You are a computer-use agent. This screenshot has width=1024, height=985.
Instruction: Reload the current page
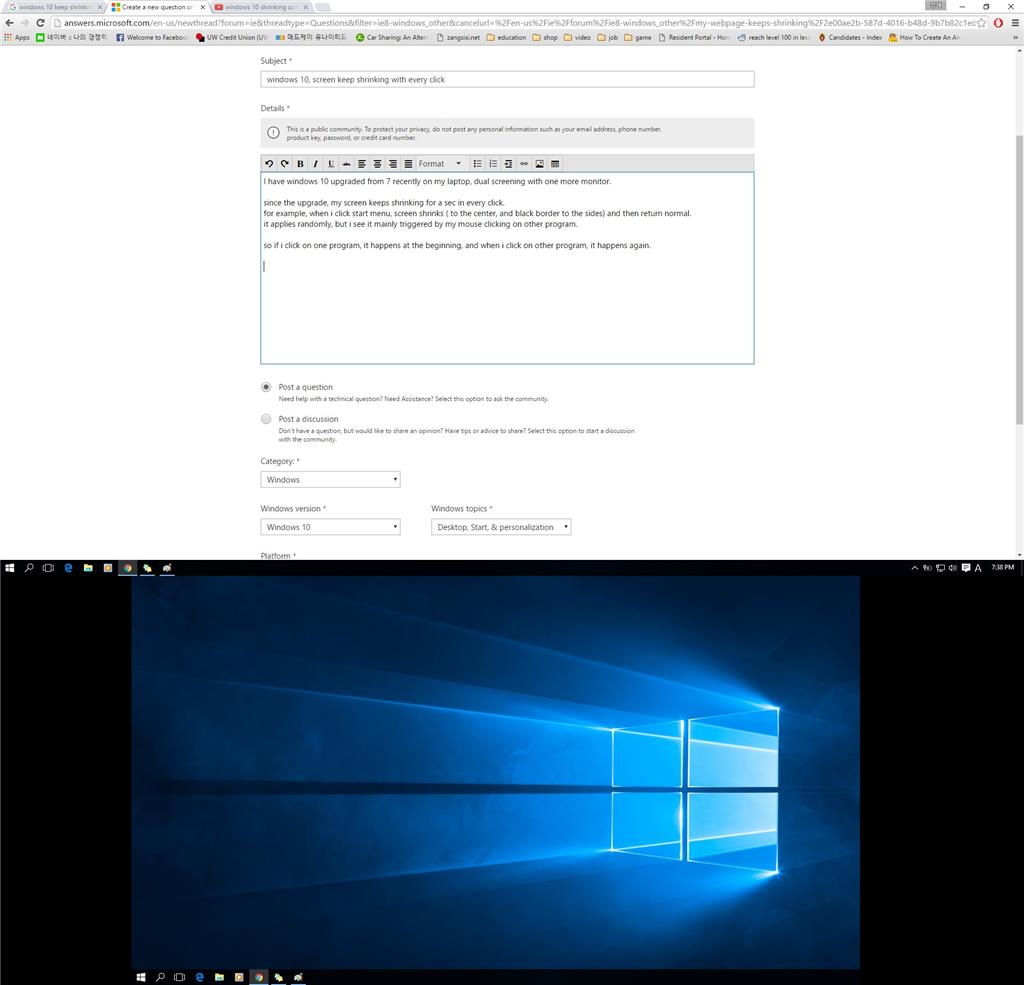[40, 23]
